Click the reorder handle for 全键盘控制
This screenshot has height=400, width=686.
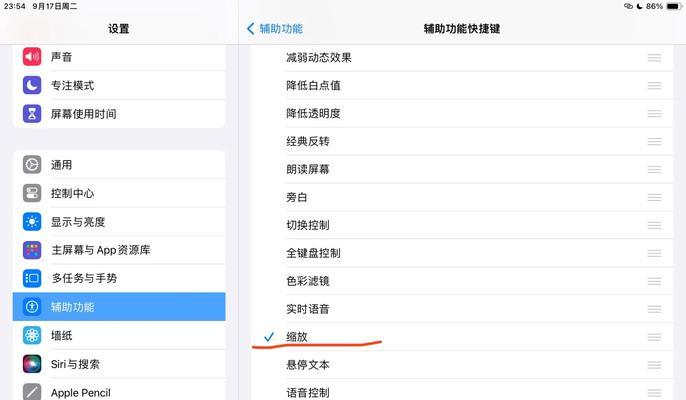(654, 253)
